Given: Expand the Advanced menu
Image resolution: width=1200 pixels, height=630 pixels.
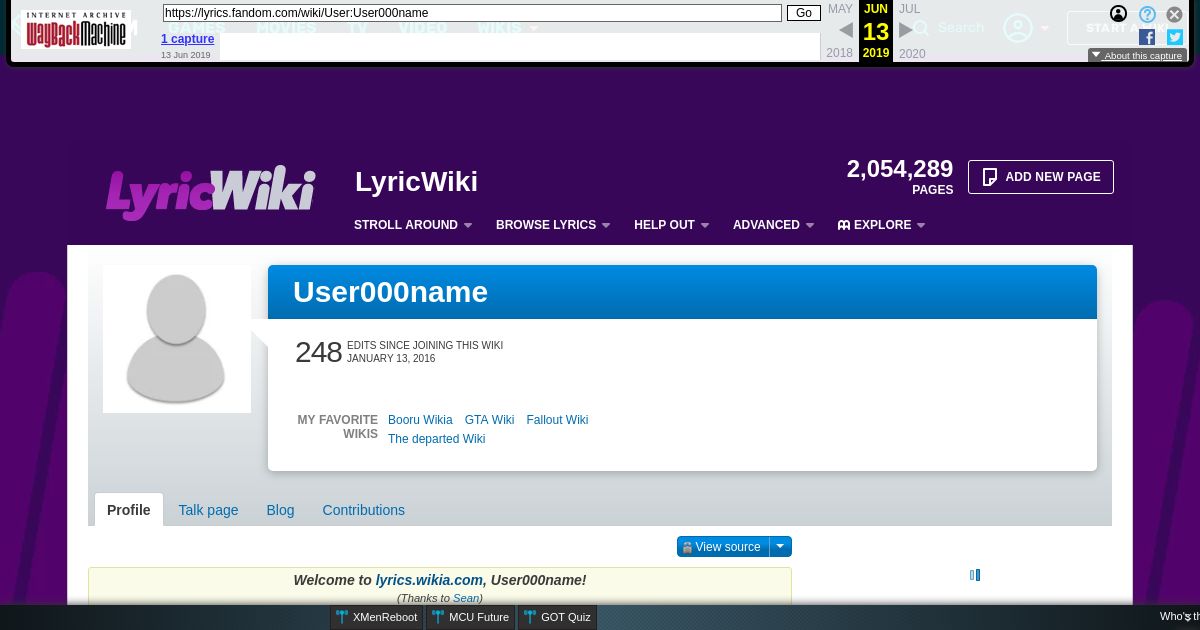Looking at the screenshot, I should (773, 225).
